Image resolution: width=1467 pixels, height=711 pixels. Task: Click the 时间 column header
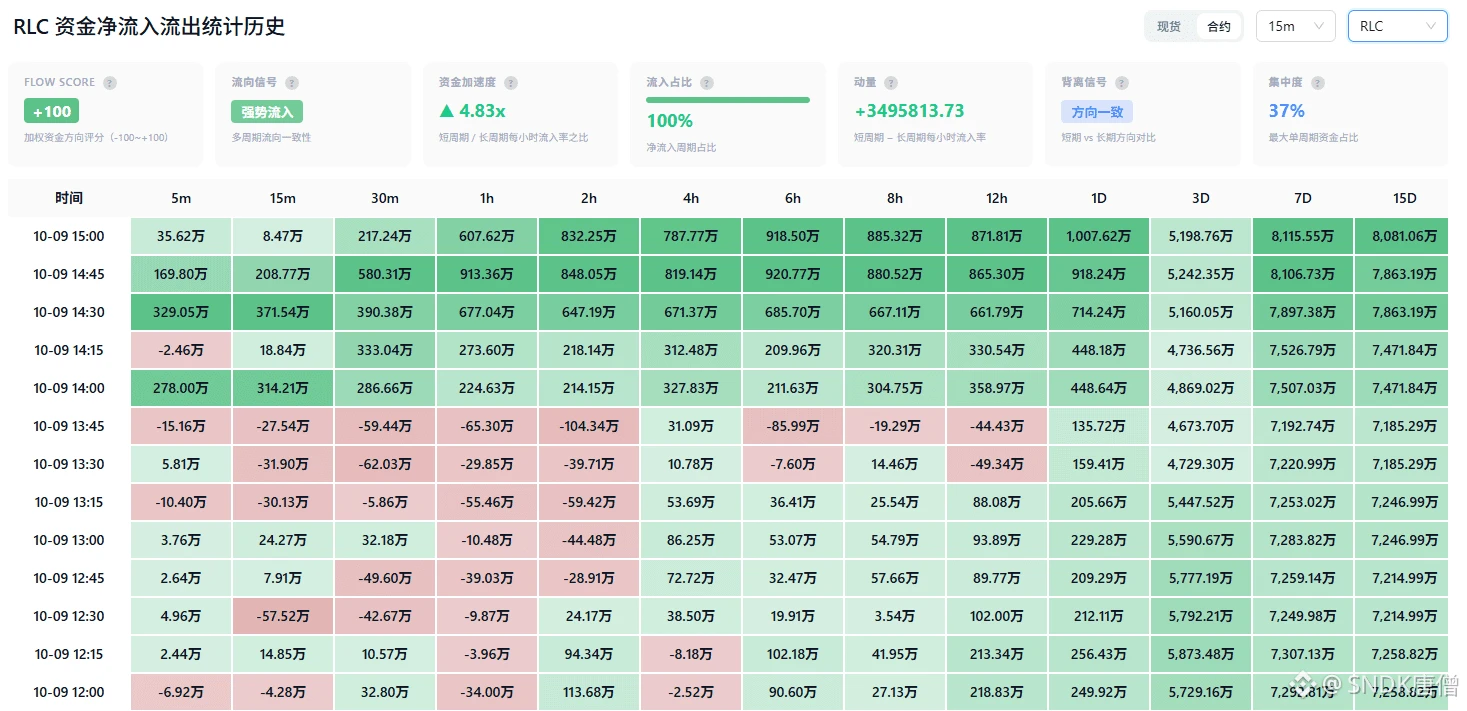tap(69, 198)
